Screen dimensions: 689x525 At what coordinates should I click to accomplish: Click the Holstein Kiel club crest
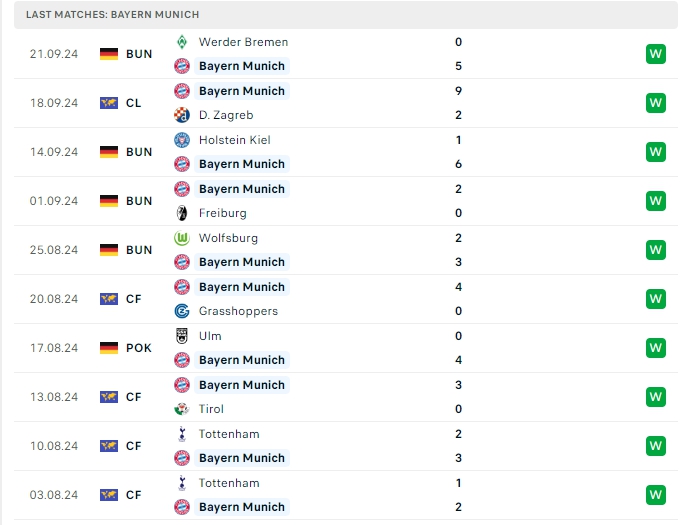point(182,140)
